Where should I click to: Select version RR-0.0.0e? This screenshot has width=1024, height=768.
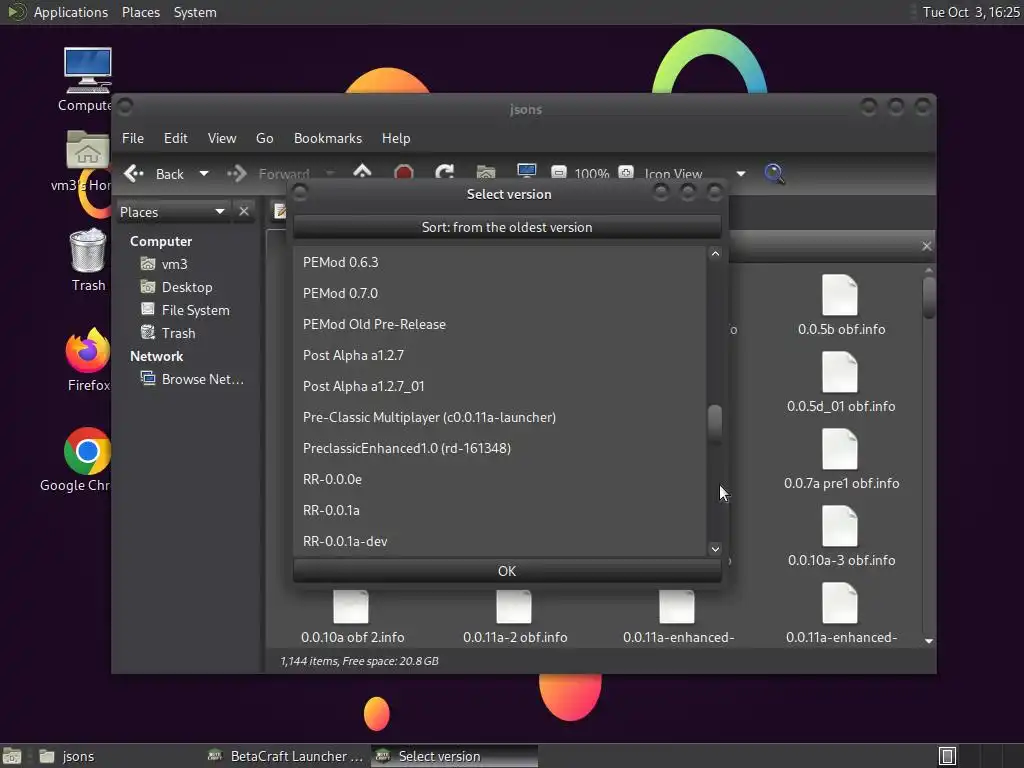click(x=500, y=479)
